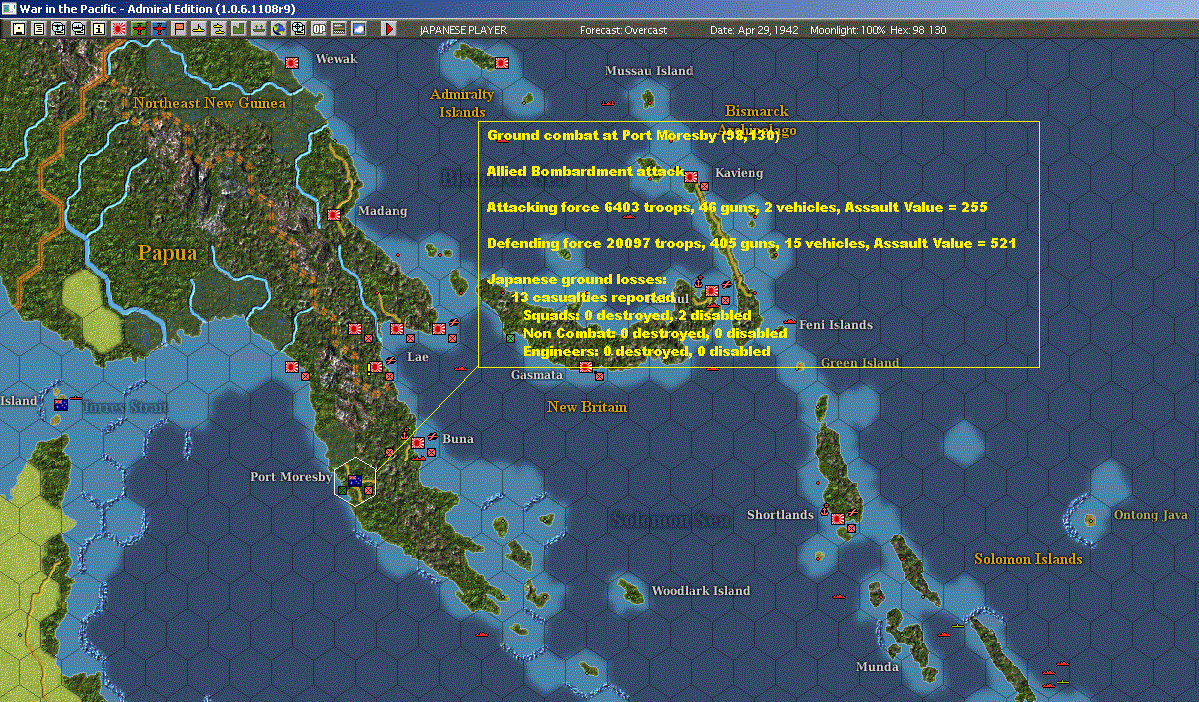Click the red Japanese unit marker at Port Moresby
Viewport: 1199px width, 702px height.
(369, 490)
